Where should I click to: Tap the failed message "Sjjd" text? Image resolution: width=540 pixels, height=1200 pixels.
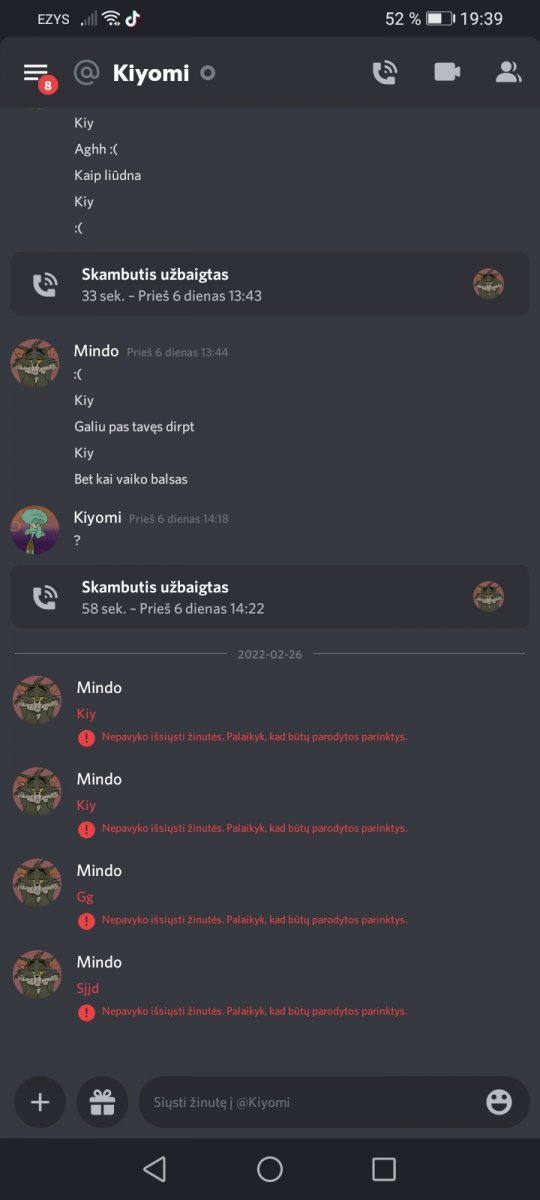click(x=88, y=988)
